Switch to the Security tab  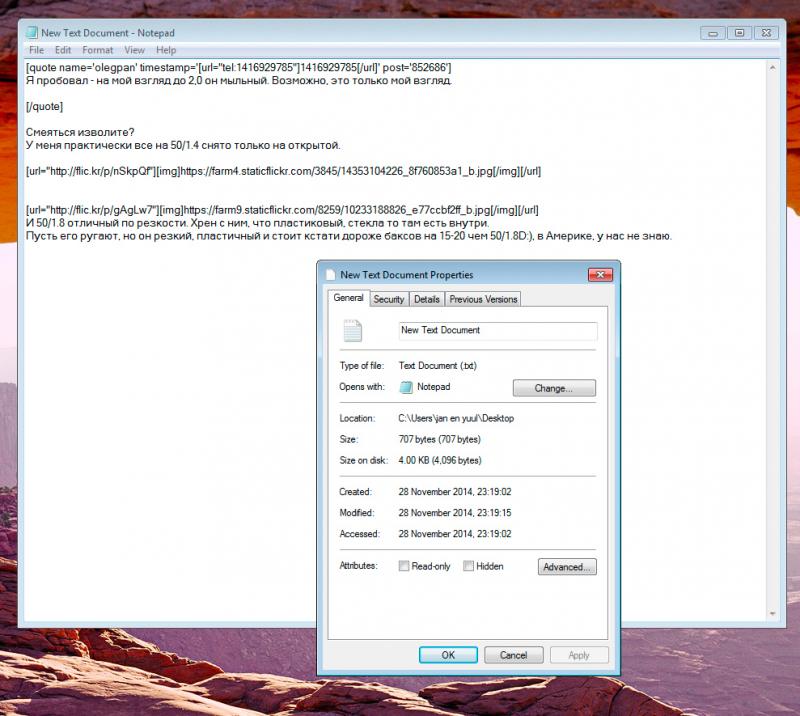click(389, 300)
